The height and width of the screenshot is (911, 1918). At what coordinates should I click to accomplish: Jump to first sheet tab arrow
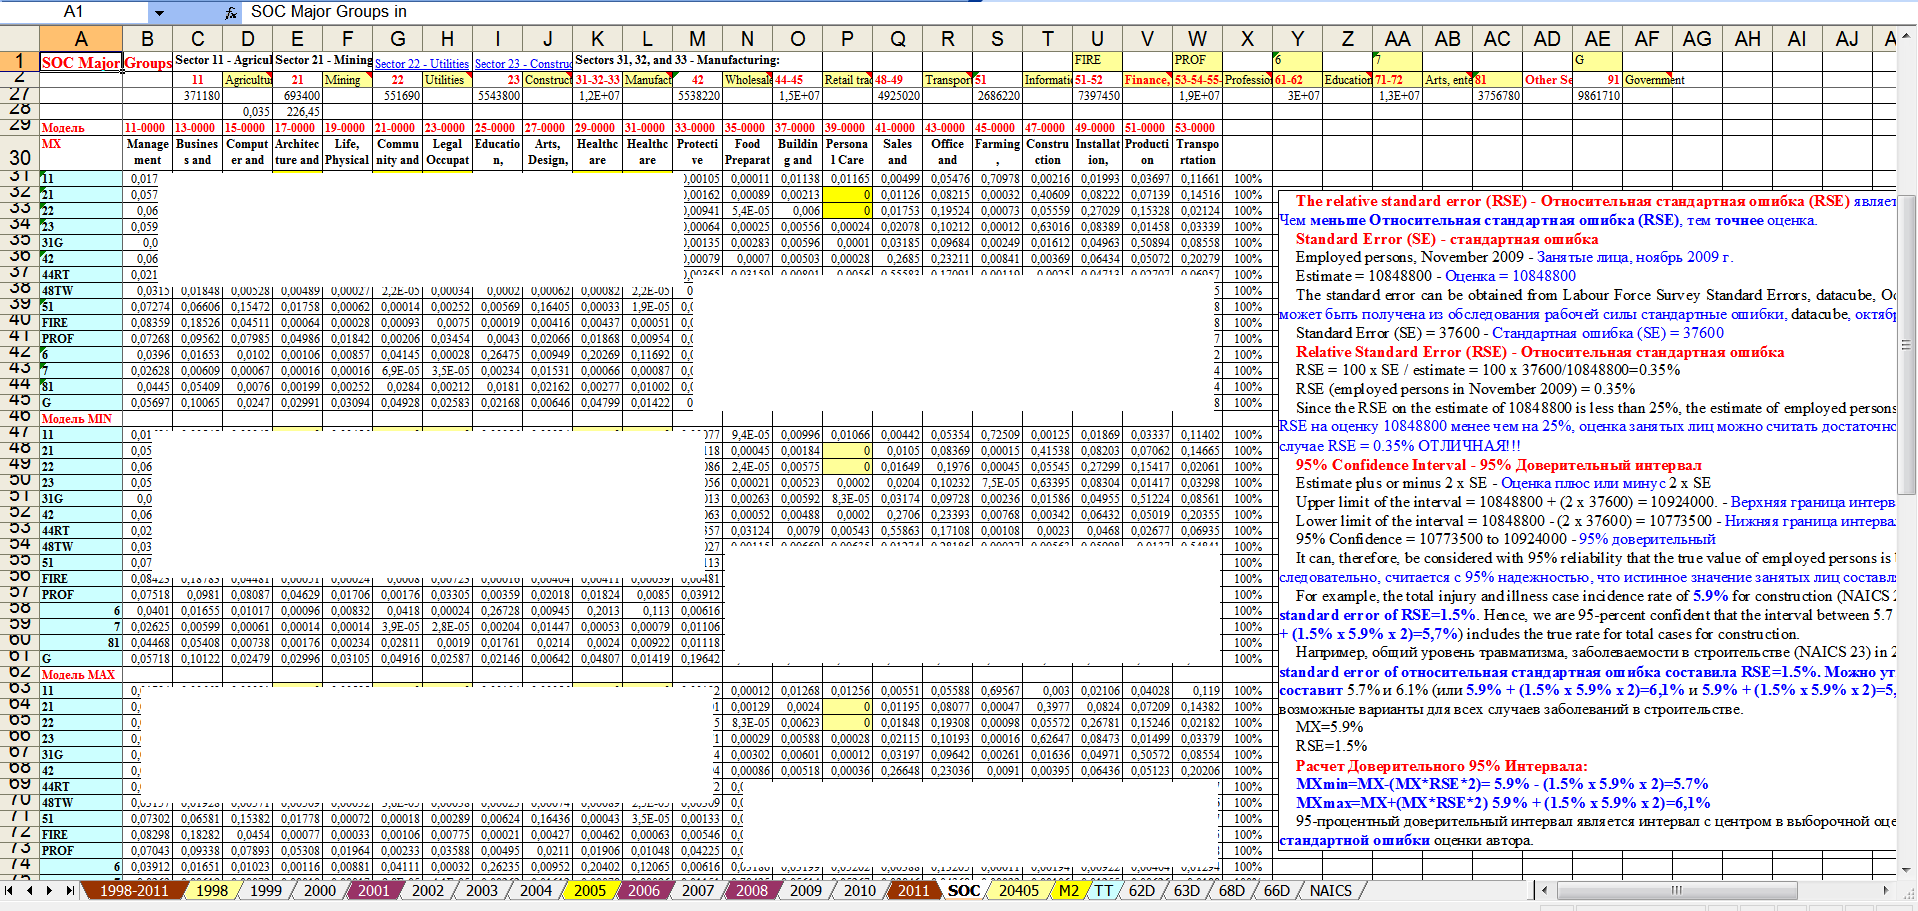tap(10, 890)
